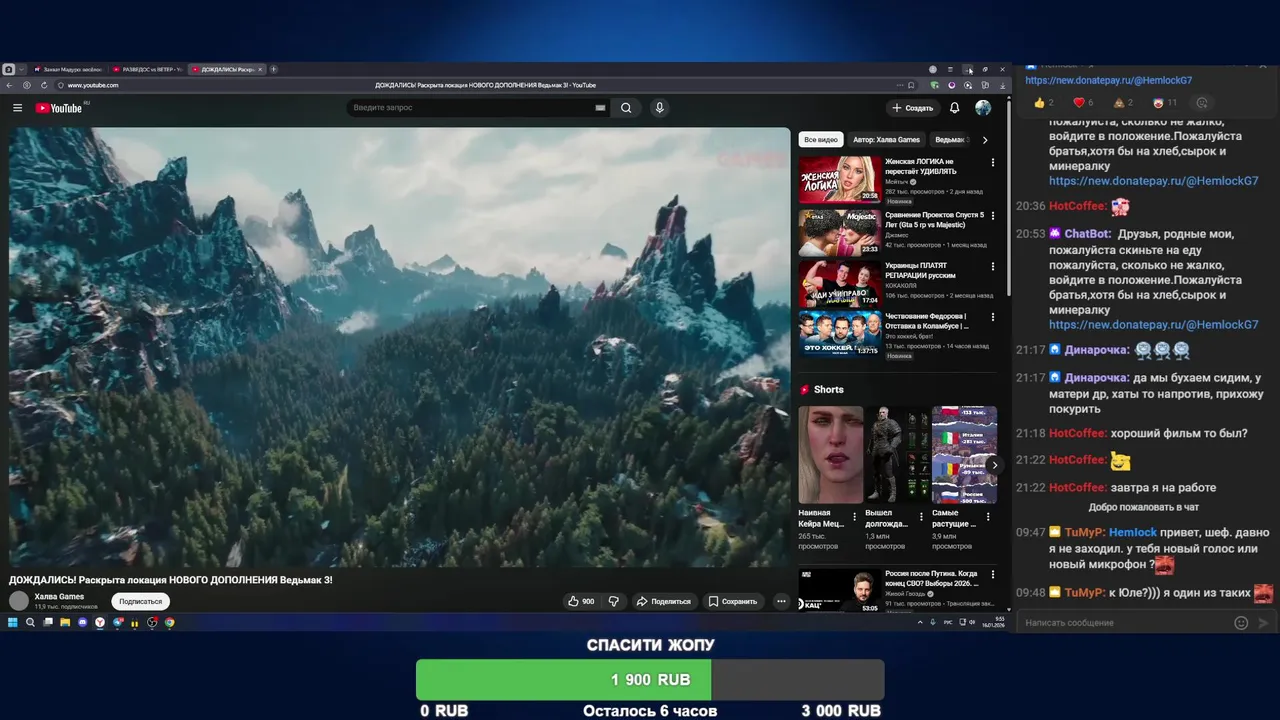
Task: Open the Халва Games channel name
Action: coord(59,596)
